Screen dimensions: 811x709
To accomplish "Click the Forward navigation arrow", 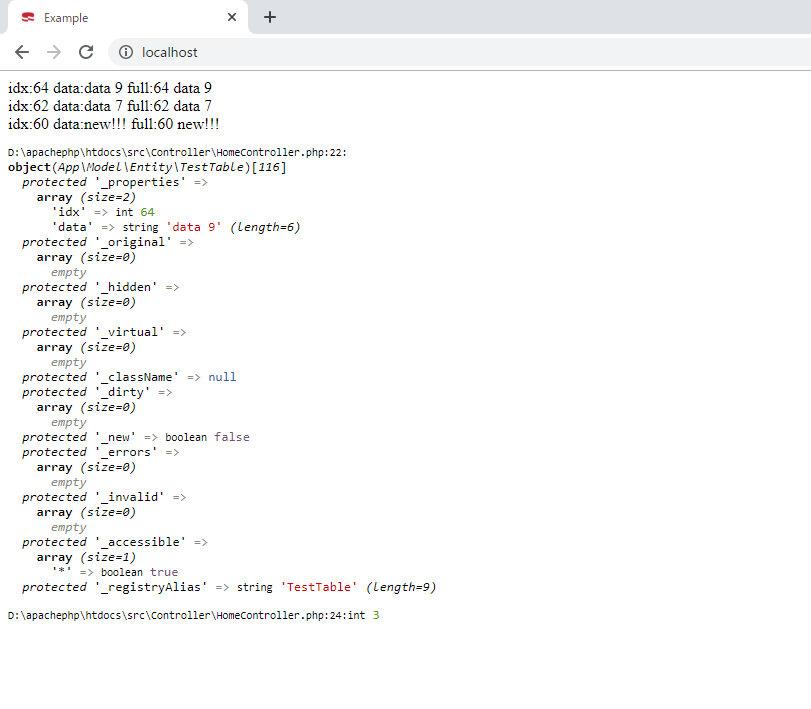I will pyautogui.click(x=54, y=52).
